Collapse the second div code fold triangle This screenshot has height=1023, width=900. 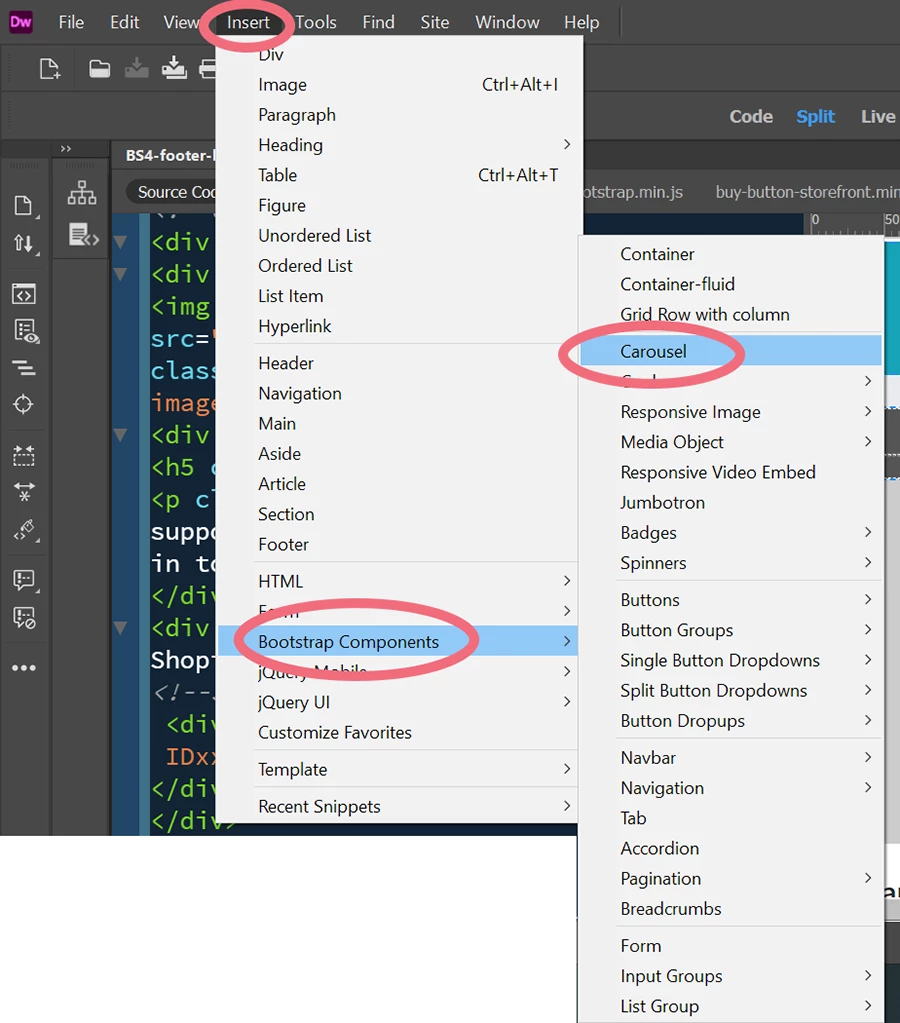coord(120,274)
